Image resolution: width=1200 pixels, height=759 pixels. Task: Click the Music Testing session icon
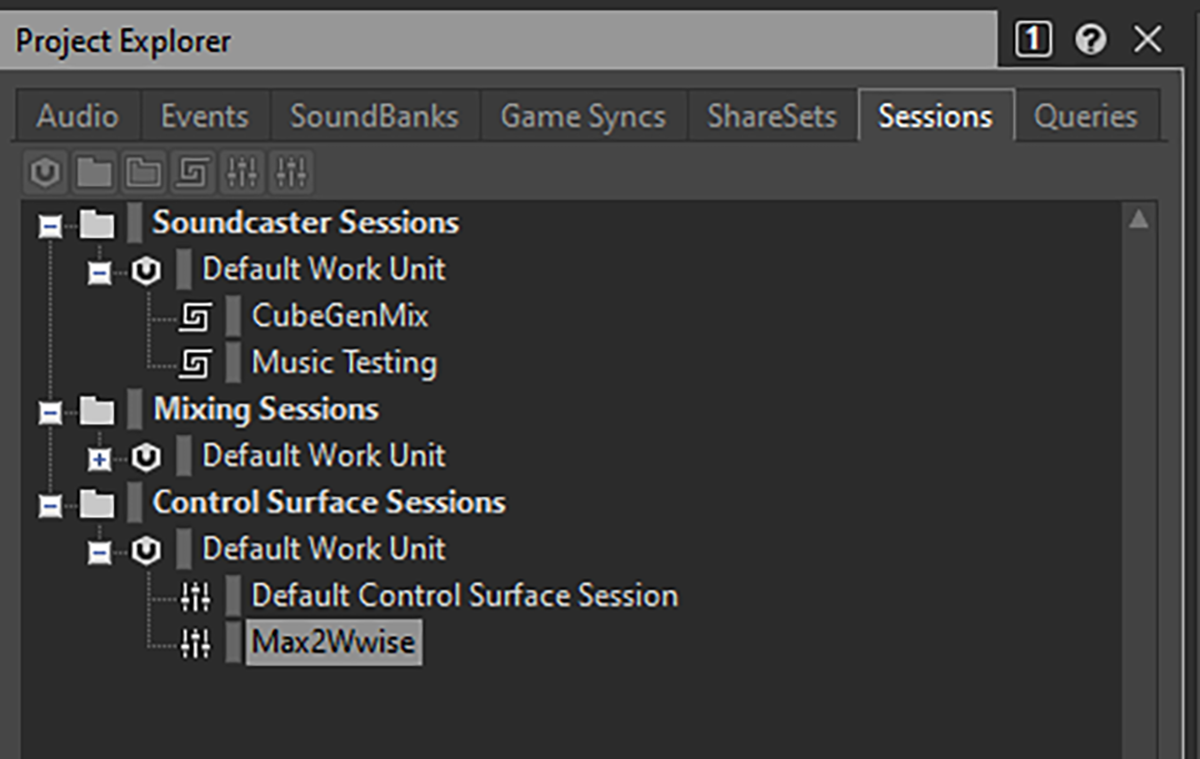click(195, 363)
